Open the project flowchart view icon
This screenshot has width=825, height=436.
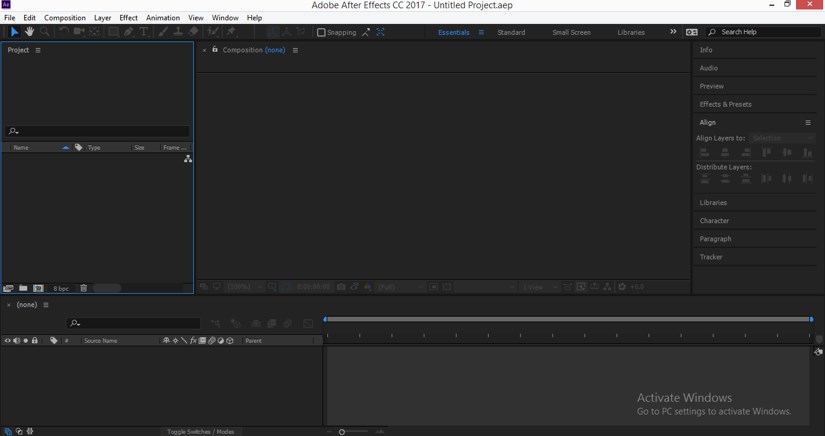click(188, 159)
